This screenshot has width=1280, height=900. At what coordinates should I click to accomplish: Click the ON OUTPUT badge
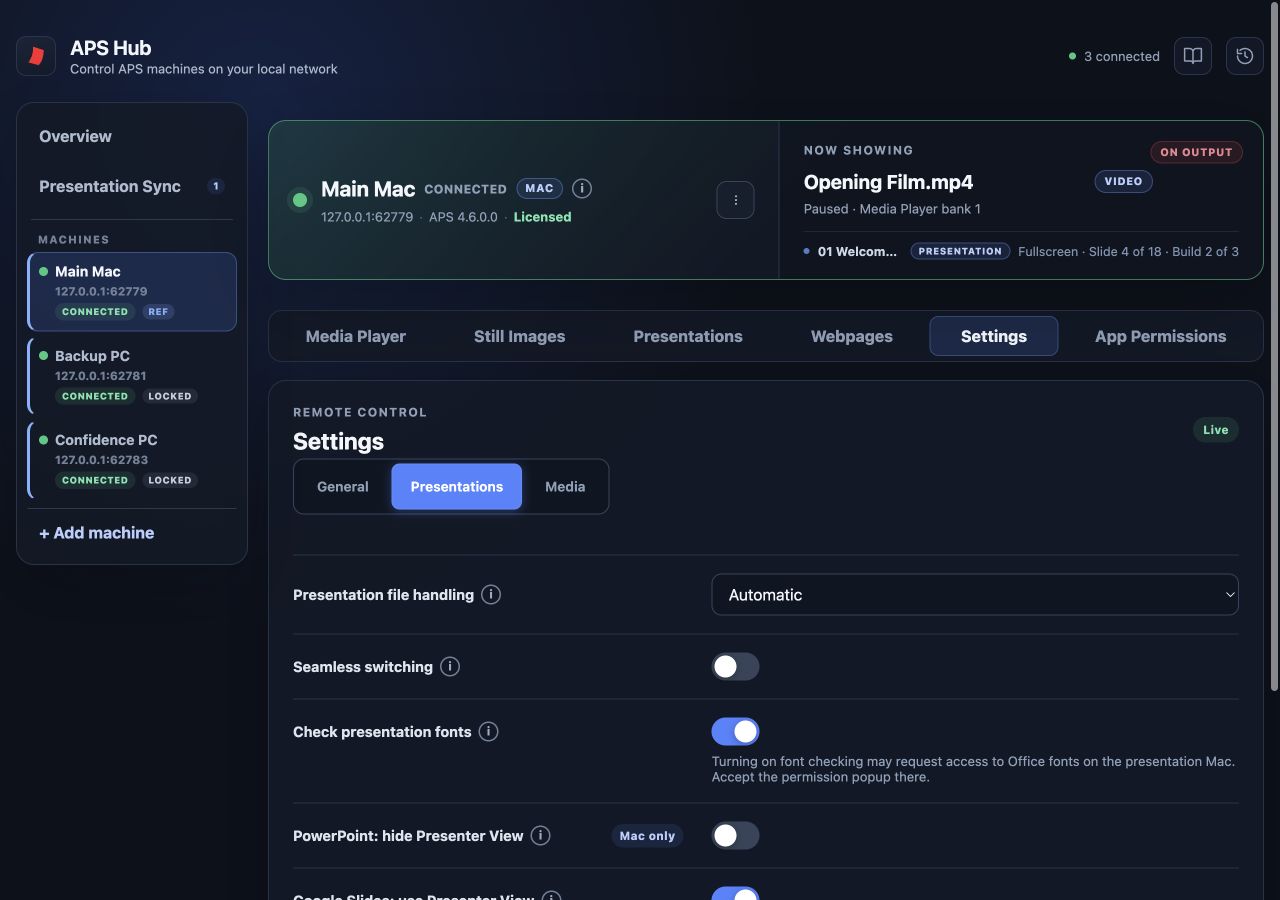point(1197,152)
